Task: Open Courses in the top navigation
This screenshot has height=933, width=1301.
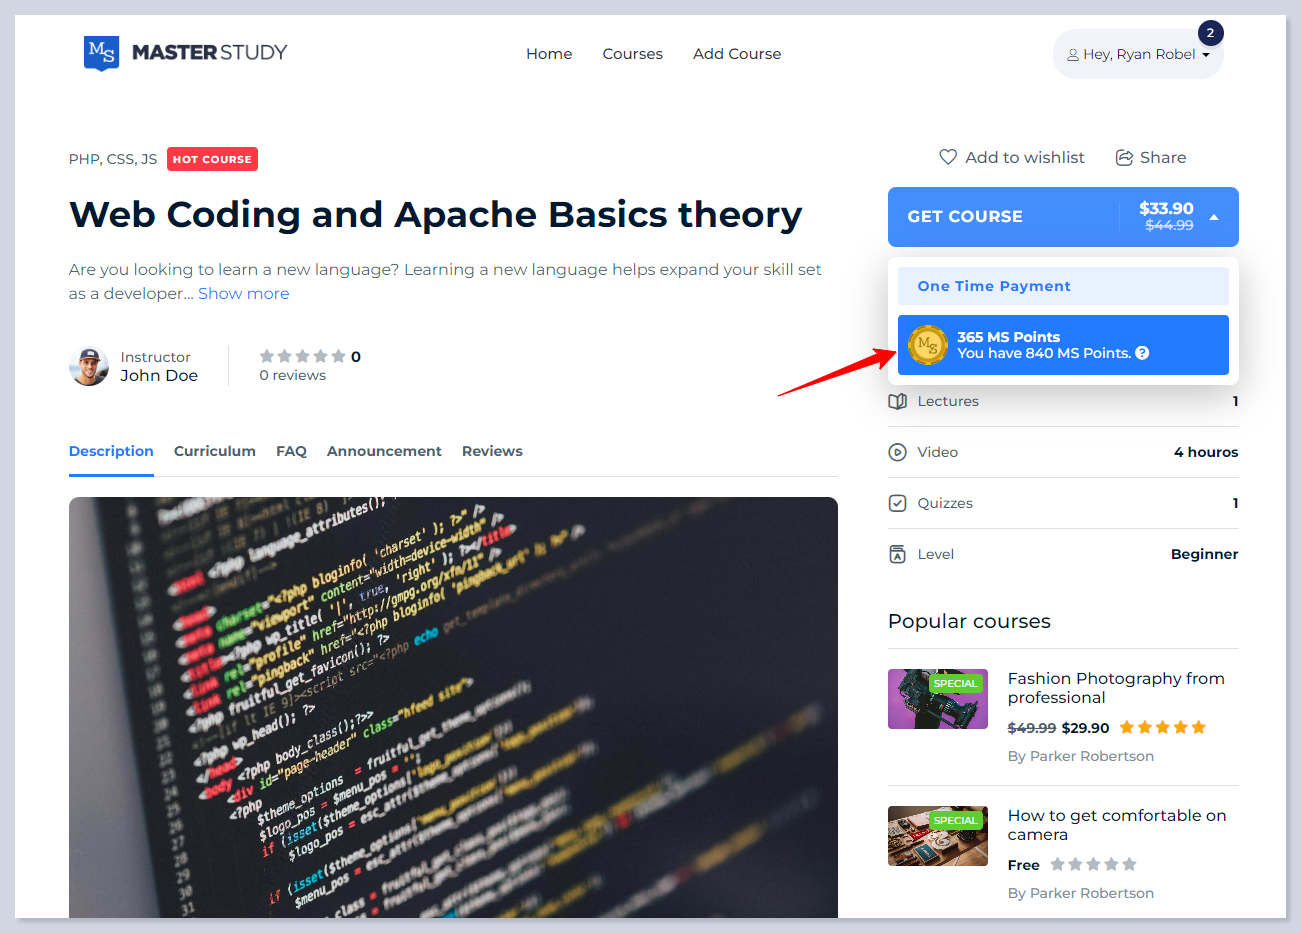Action: point(632,54)
